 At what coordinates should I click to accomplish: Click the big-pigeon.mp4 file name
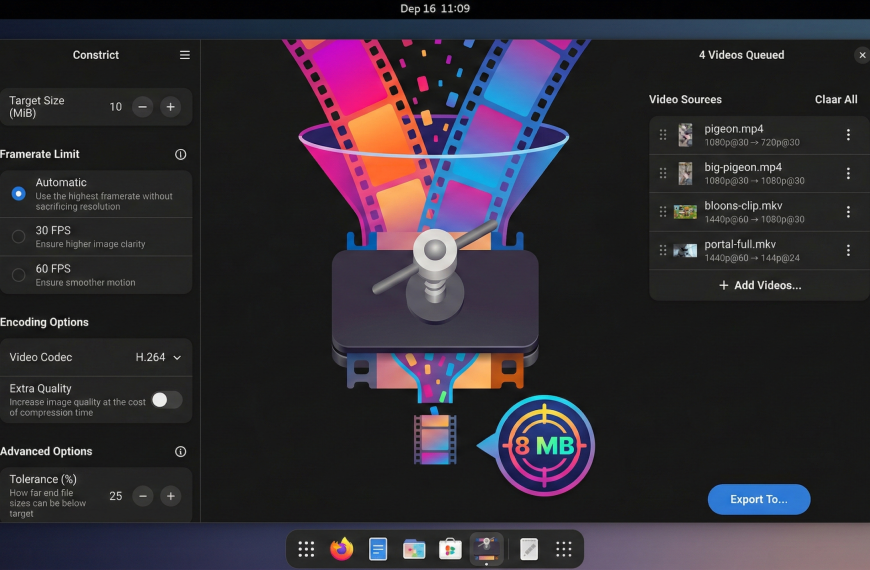[x=743, y=167]
